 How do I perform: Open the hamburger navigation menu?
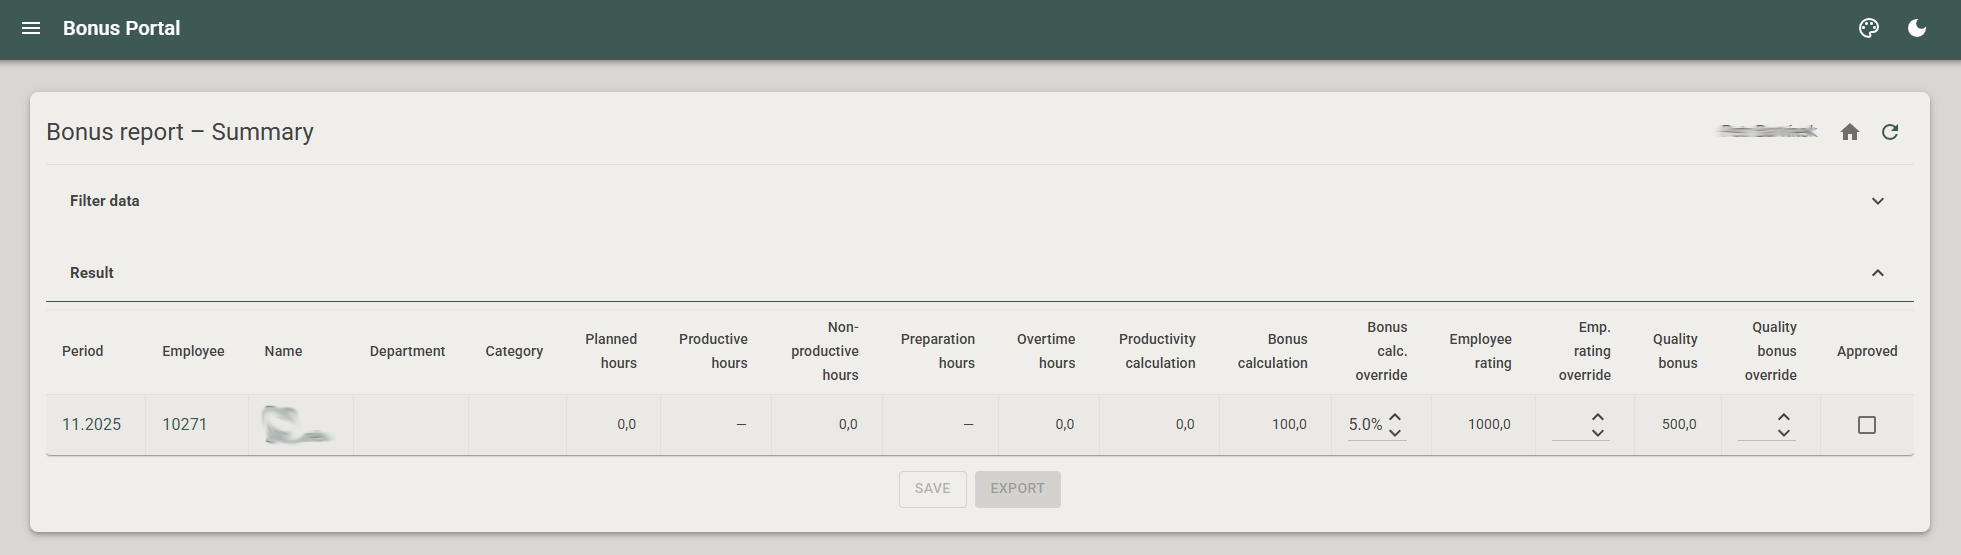(31, 28)
